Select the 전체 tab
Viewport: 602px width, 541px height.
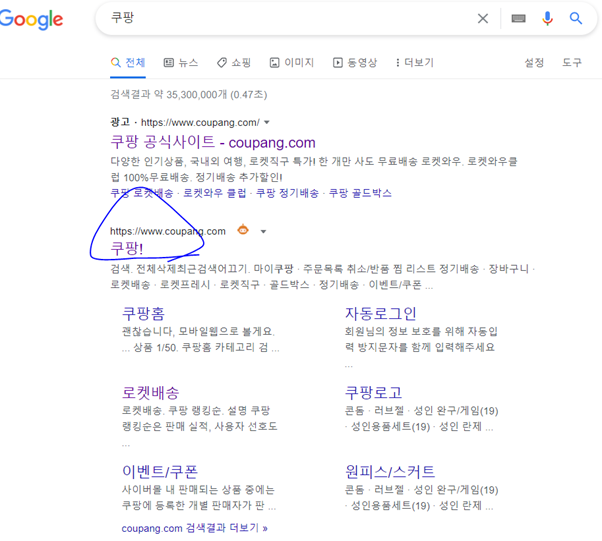128,63
